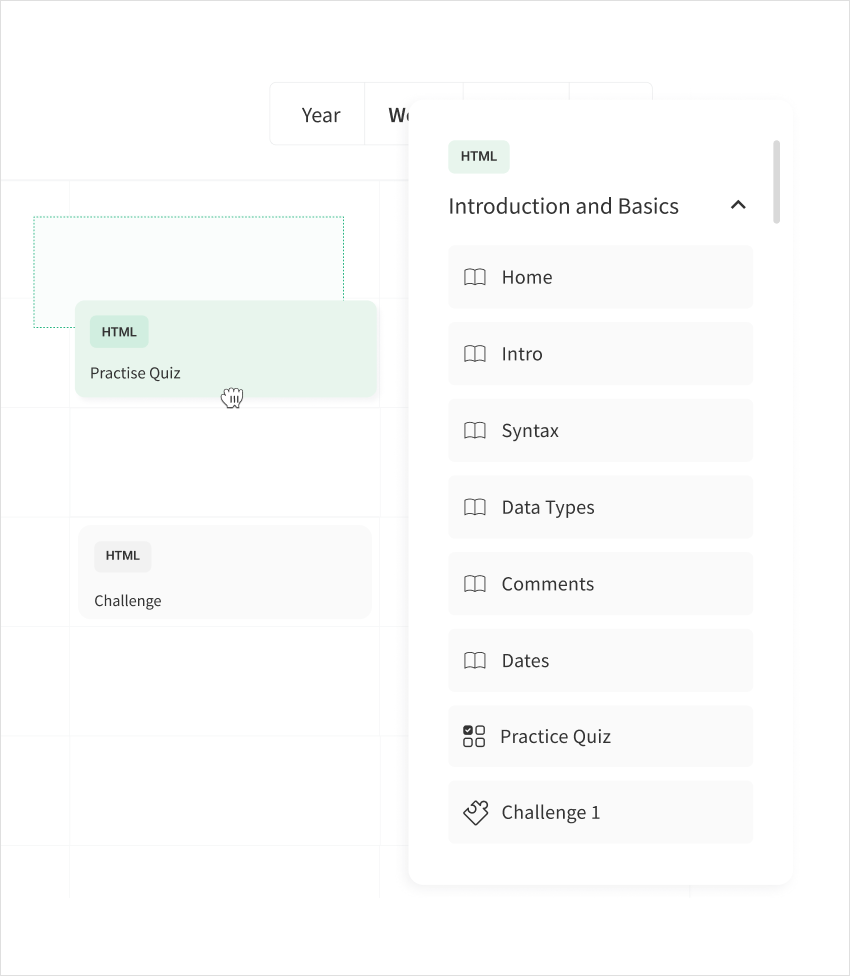Open the Syntax lesson
The image size is (850, 976).
(x=600, y=431)
